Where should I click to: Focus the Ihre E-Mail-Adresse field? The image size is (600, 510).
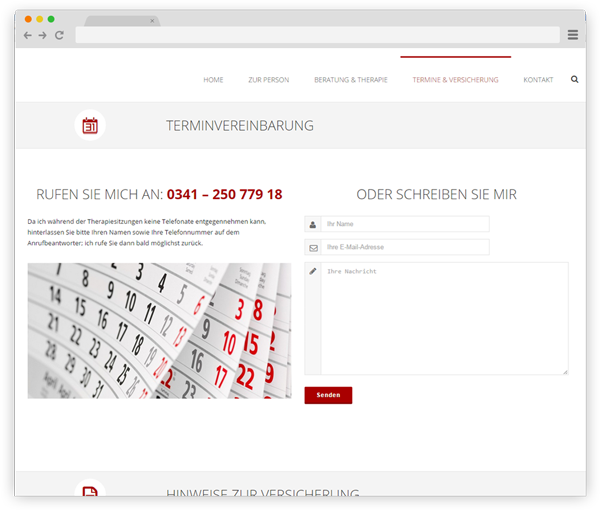[405, 247]
